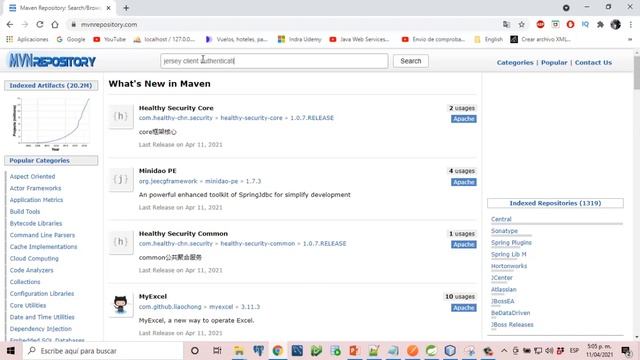
Task: Open Task View on the taskbar
Action: pos(217,351)
